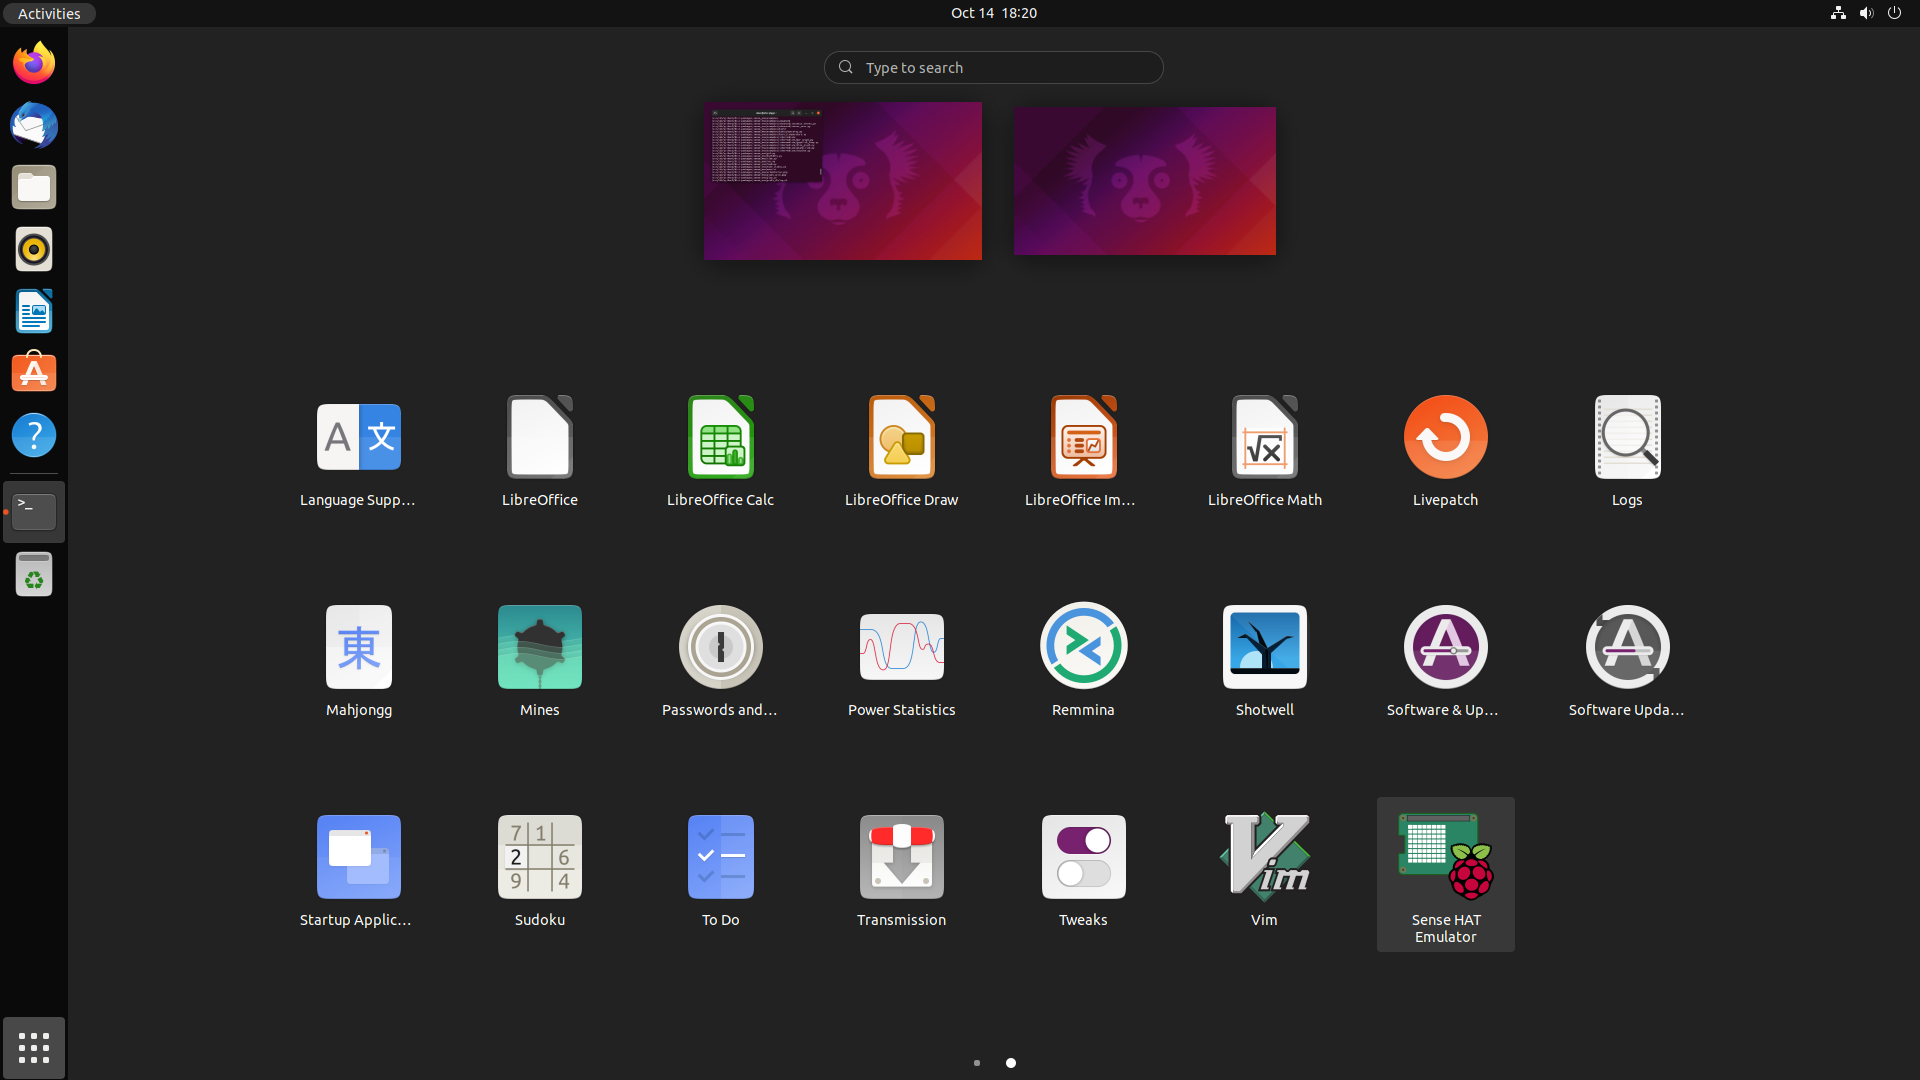Screen dimensions: 1920x1080
Task: Open Livepatch
Action: point(1446,452)
